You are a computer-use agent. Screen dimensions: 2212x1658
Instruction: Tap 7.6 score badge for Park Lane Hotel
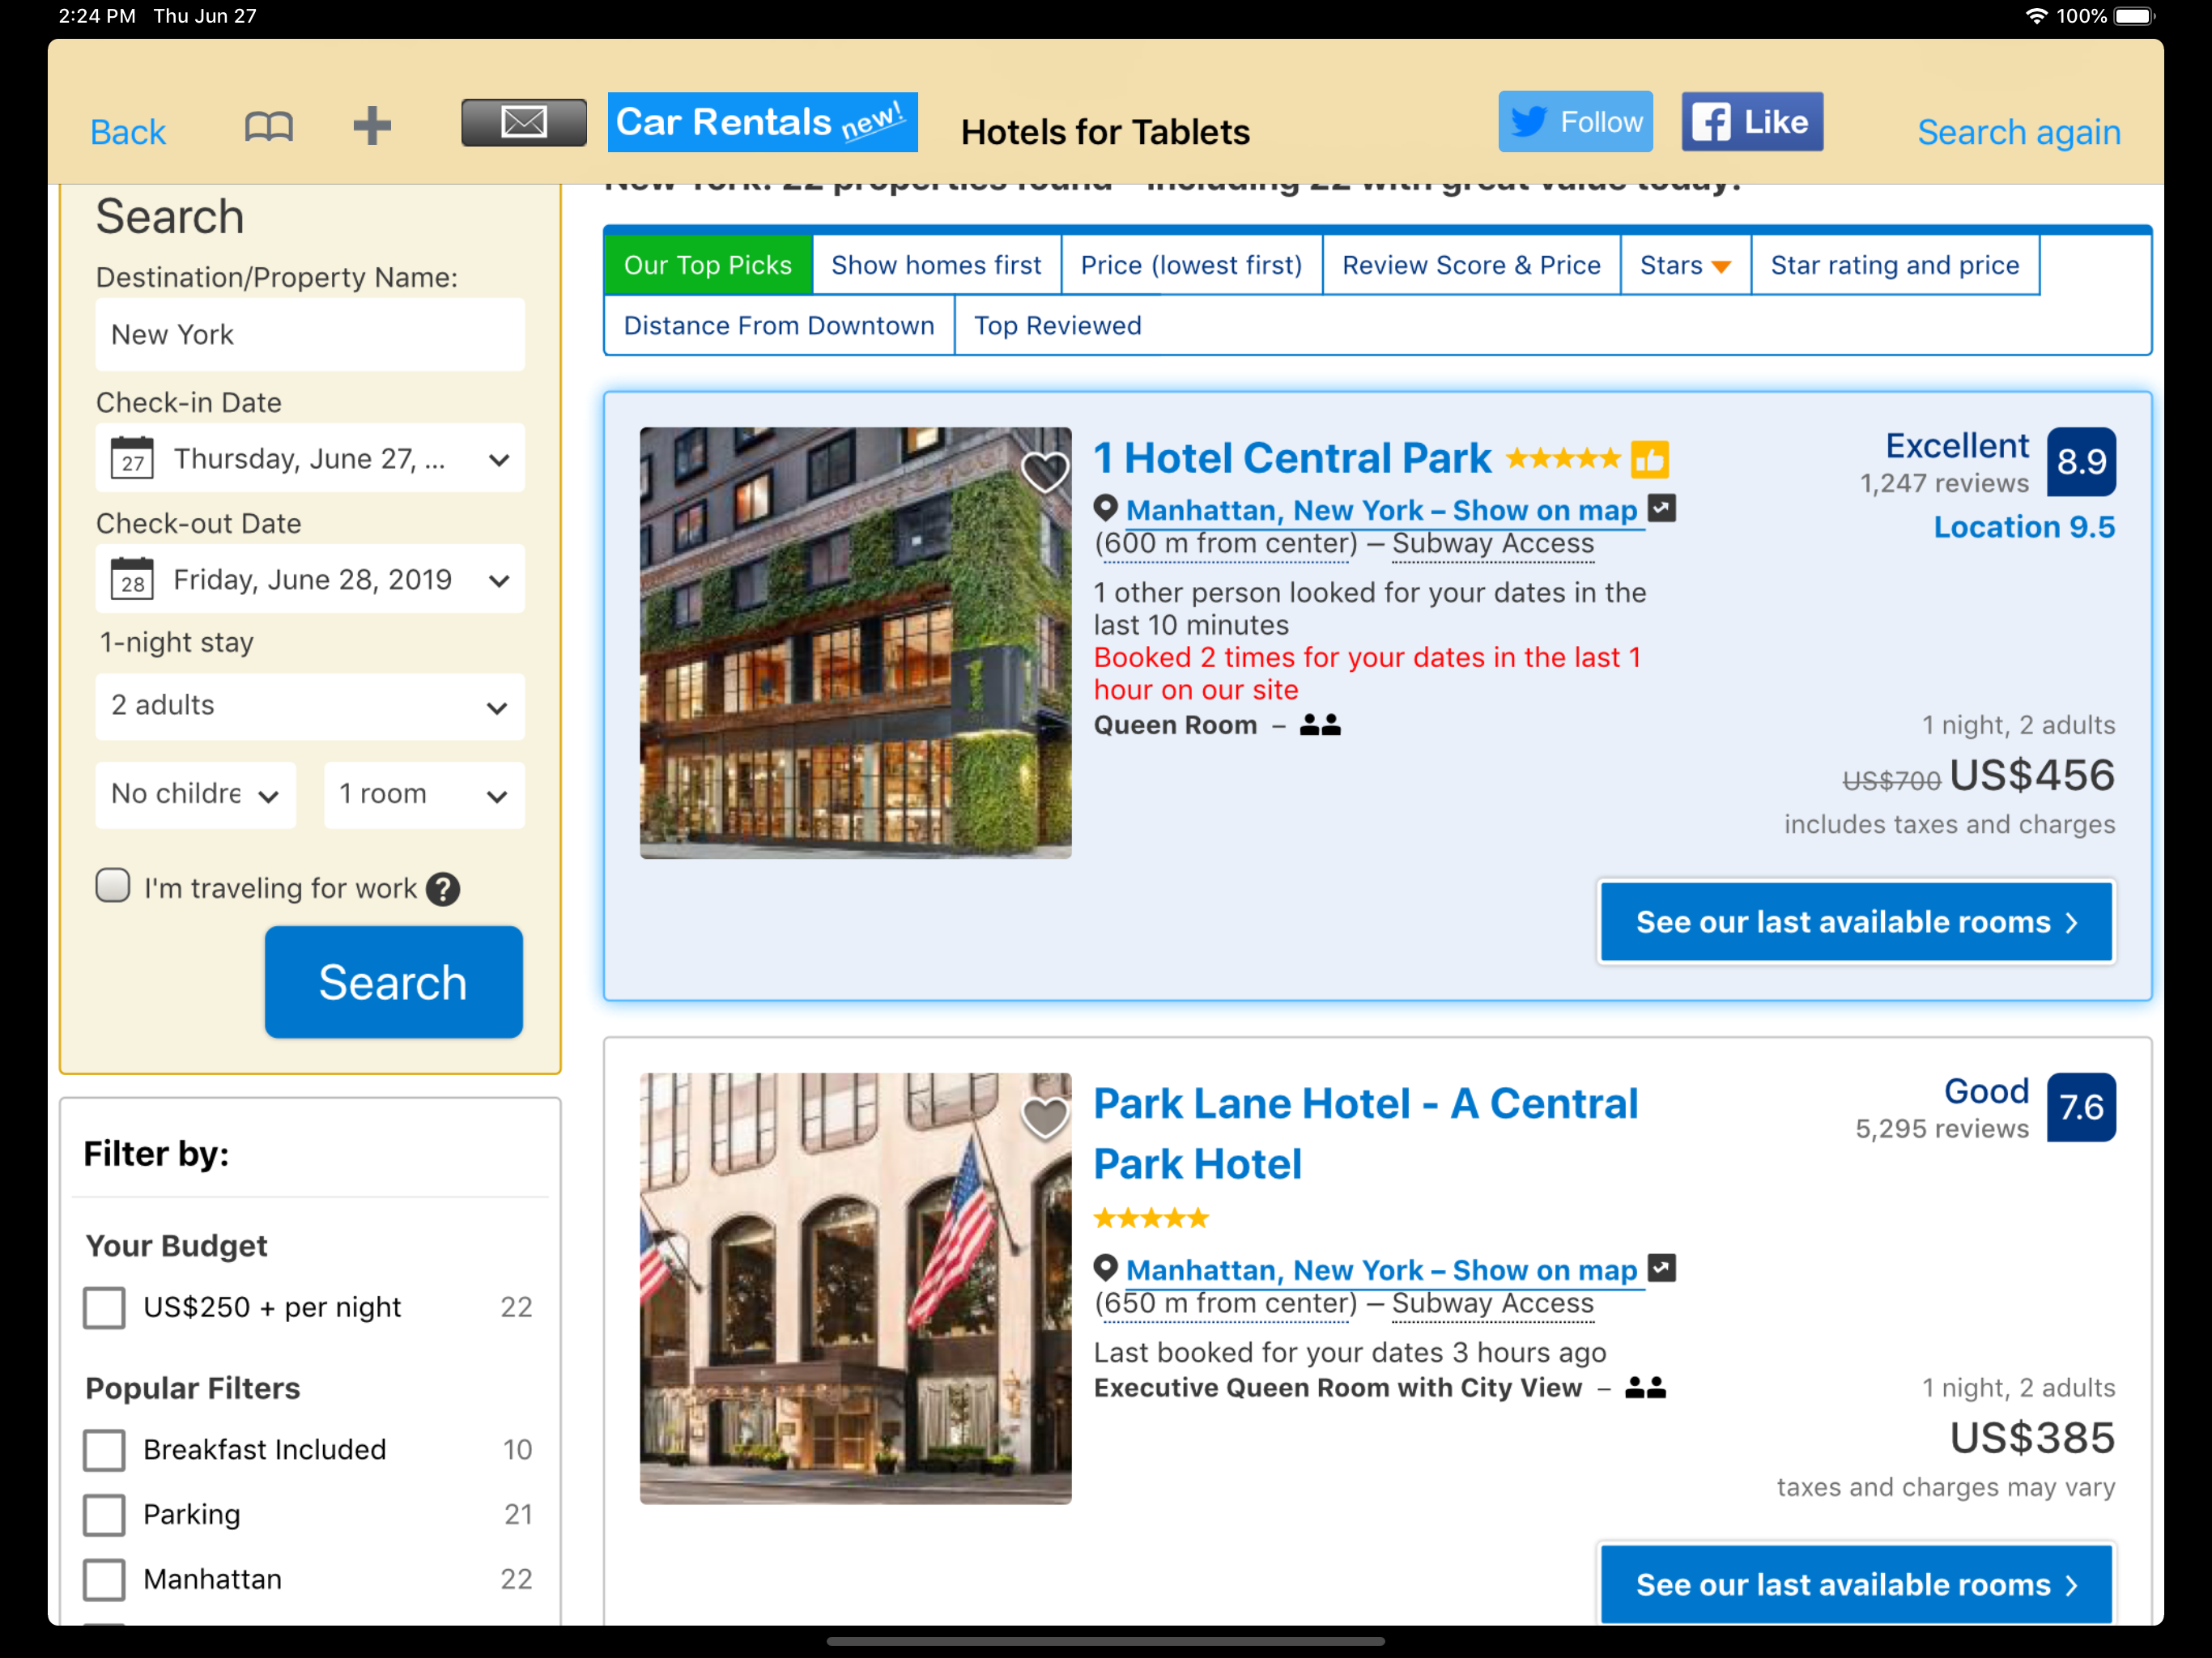[2081, 1107]
